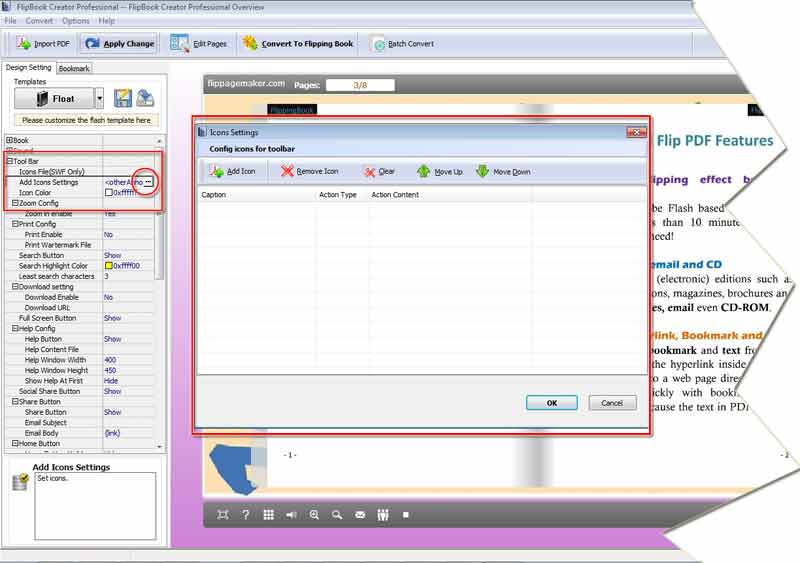
Task: Select the Least search characters row
Action: coord(80,276)
